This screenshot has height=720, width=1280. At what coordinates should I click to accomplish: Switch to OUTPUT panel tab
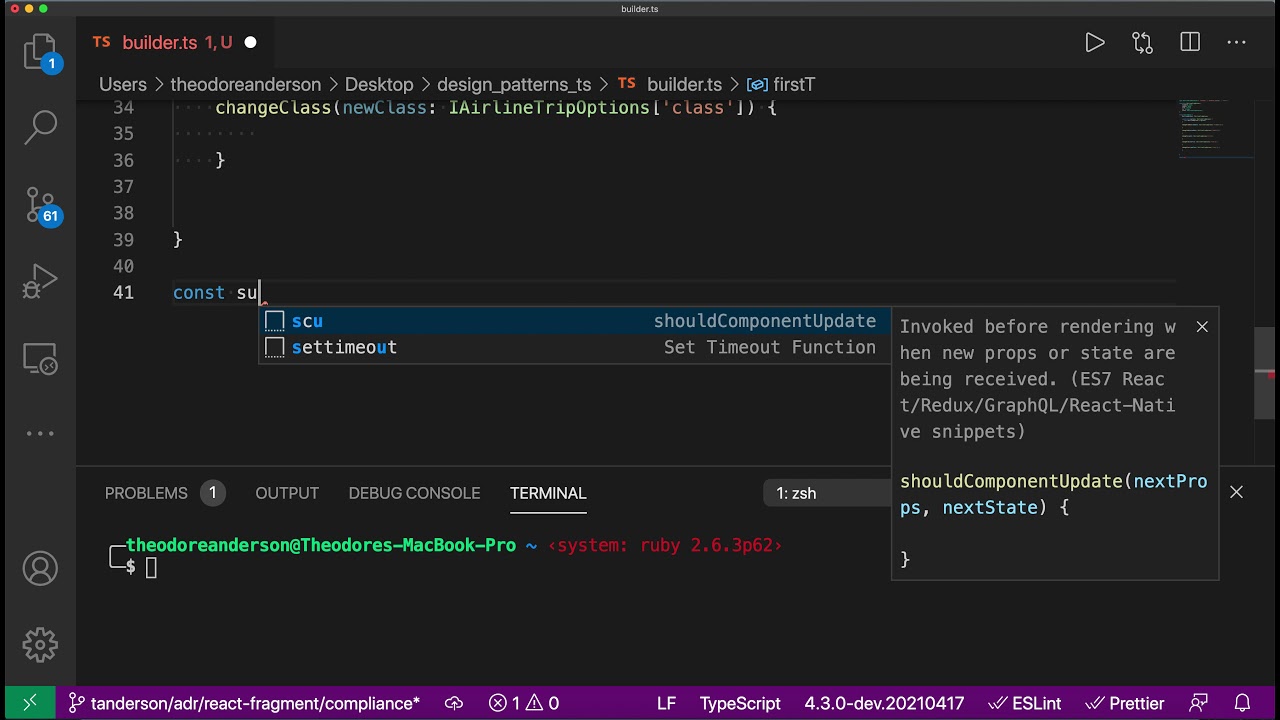pyautogui.click(x=287, y=493)
